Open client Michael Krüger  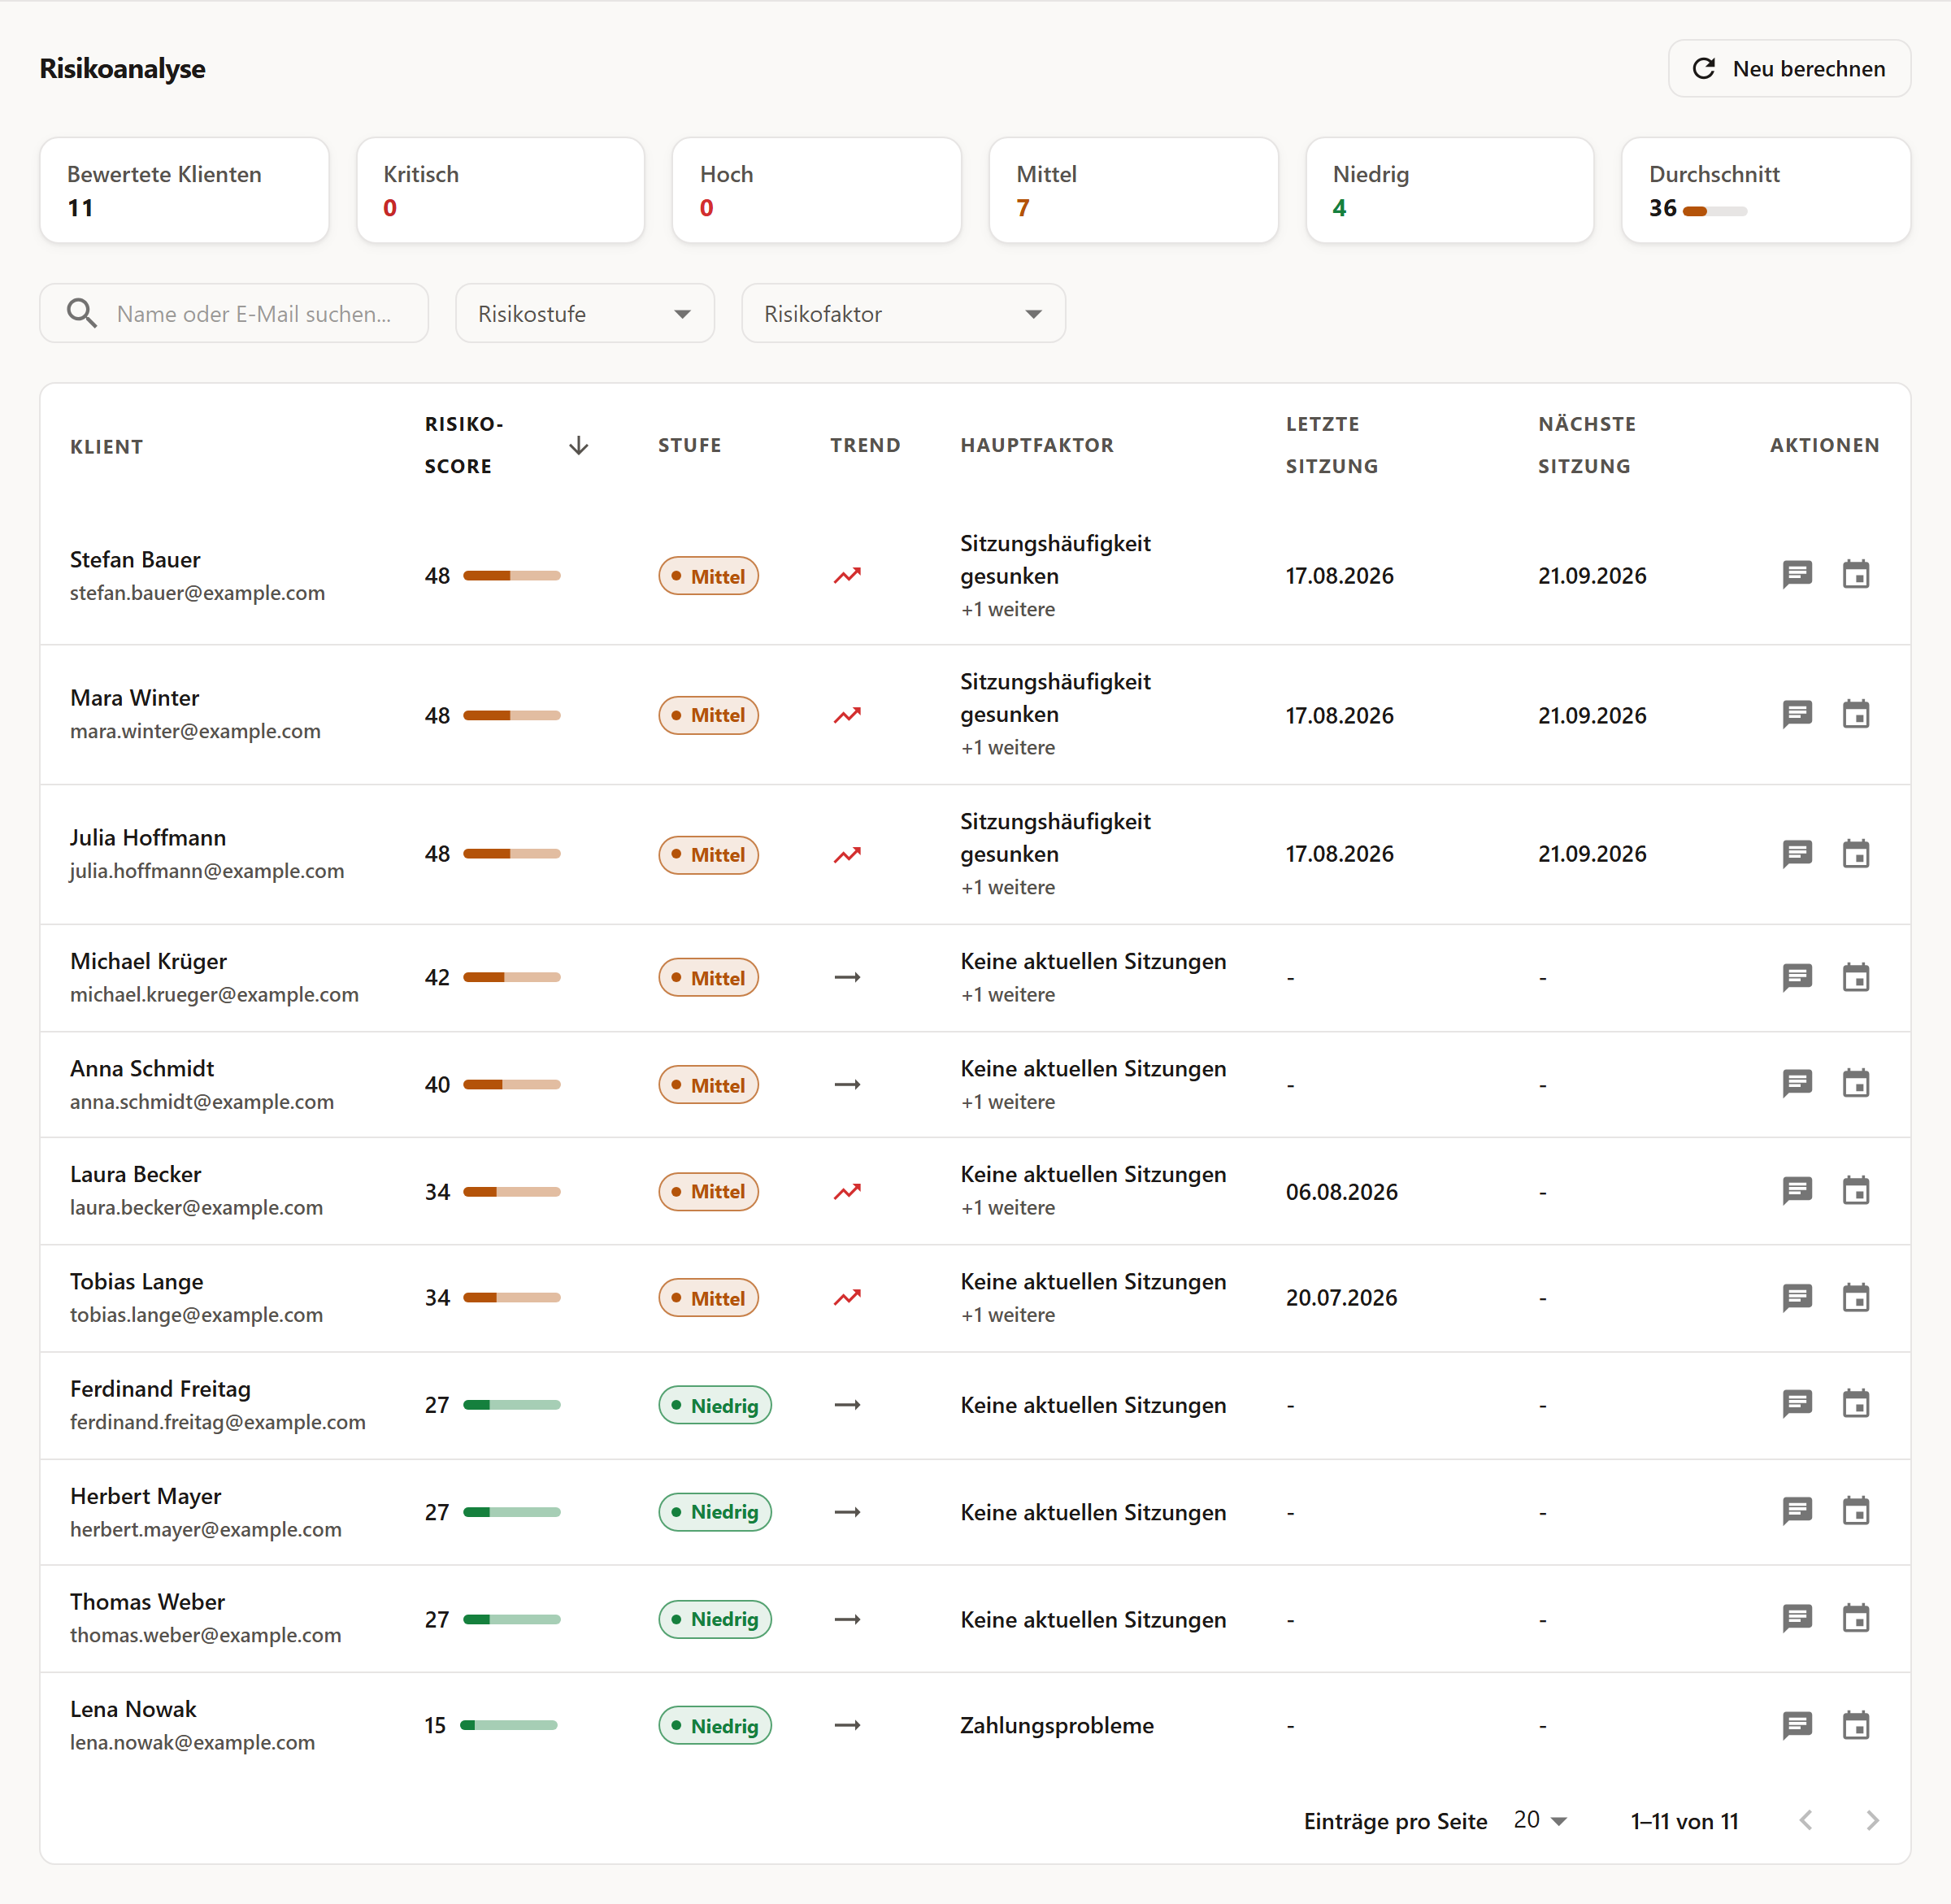point(148,960)
